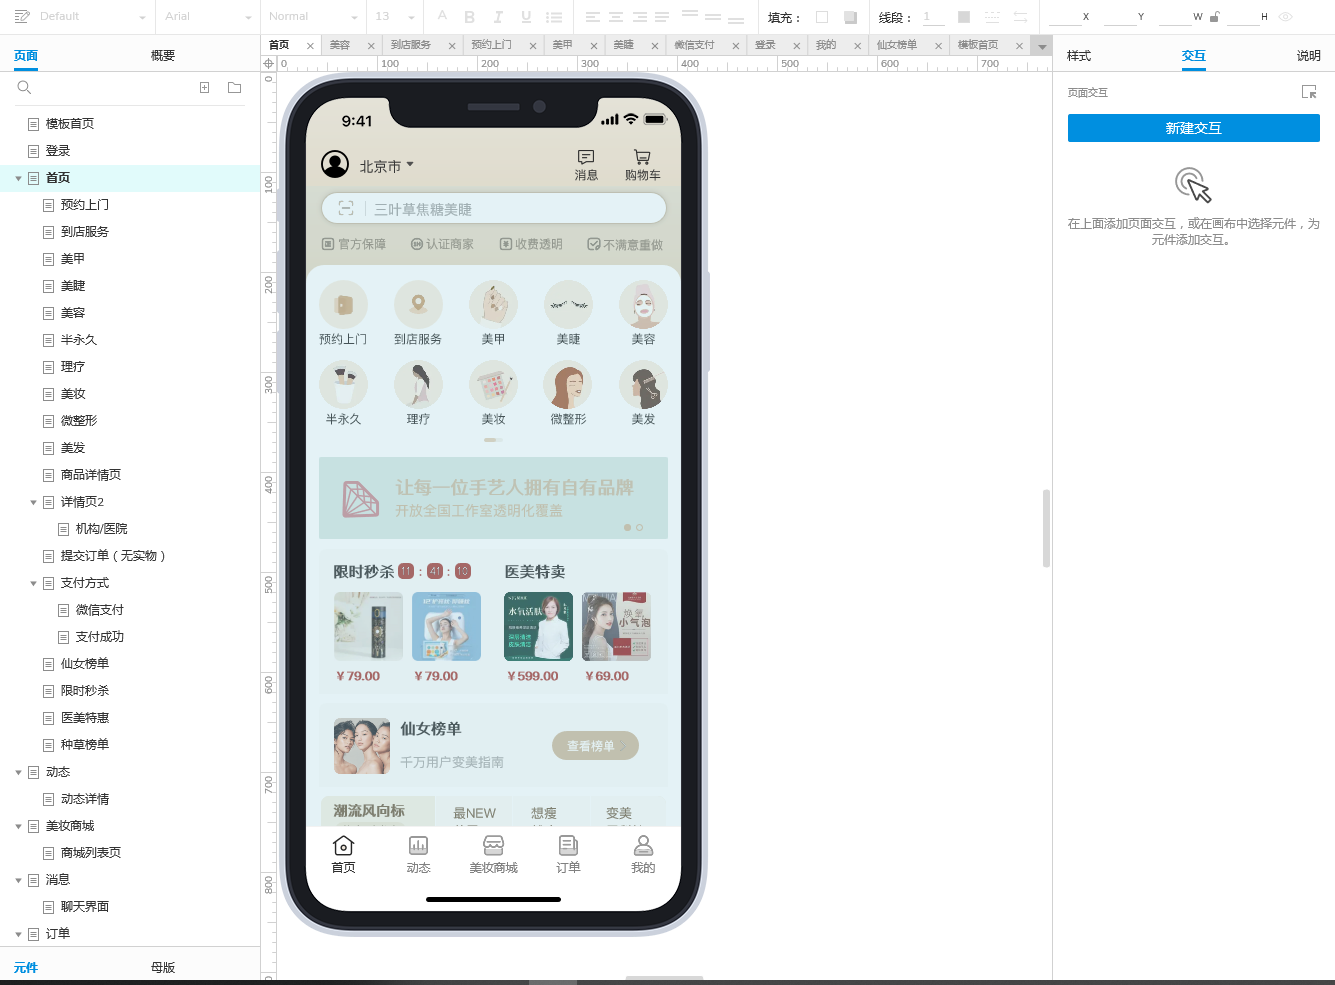
Task: Open the fill color swatch
Action: click(822, 17)
